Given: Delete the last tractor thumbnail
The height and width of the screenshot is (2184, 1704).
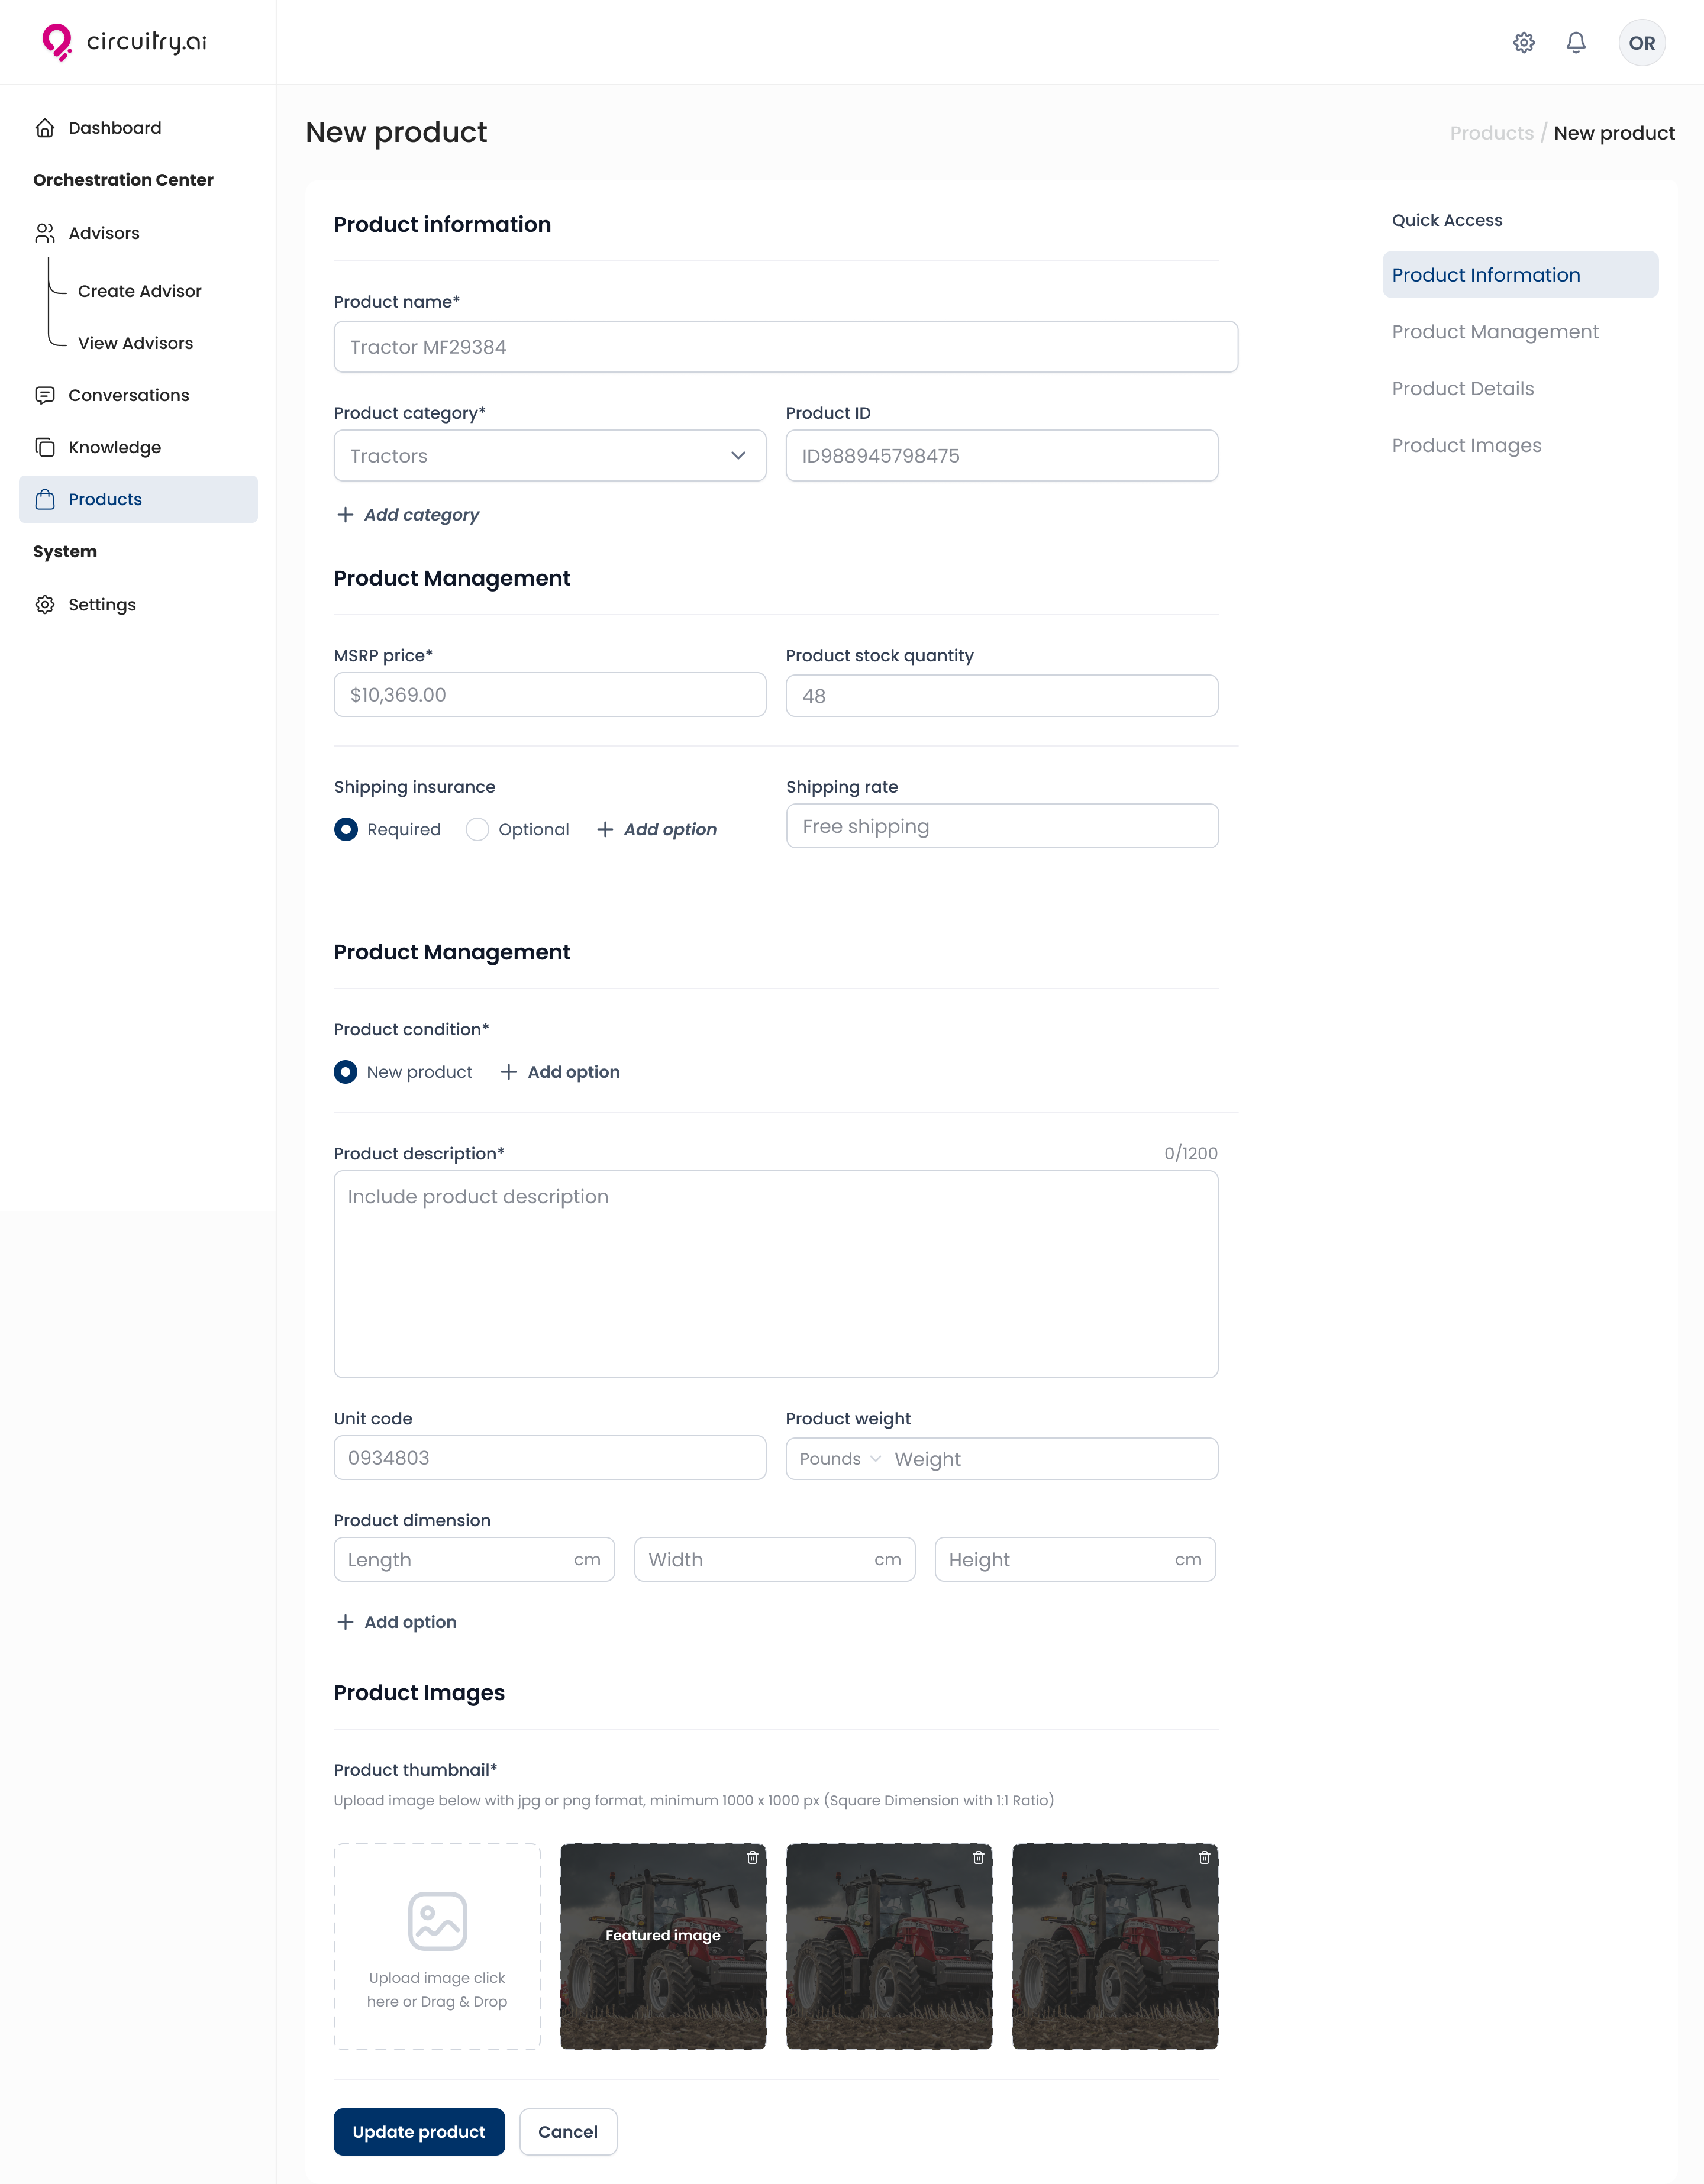Looking at the screenshot, I should 1204,1857.
